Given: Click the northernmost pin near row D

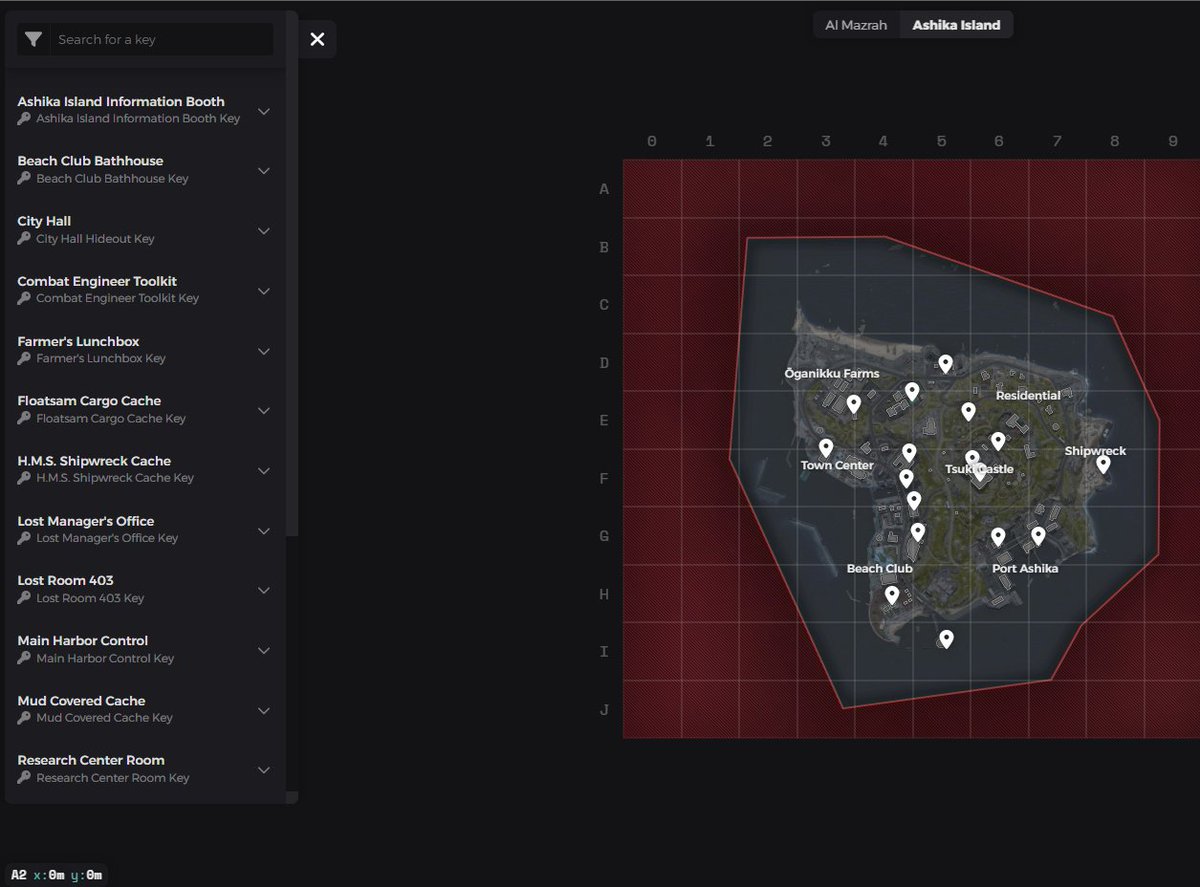Looking at the screenshot, I should [945, 364].
